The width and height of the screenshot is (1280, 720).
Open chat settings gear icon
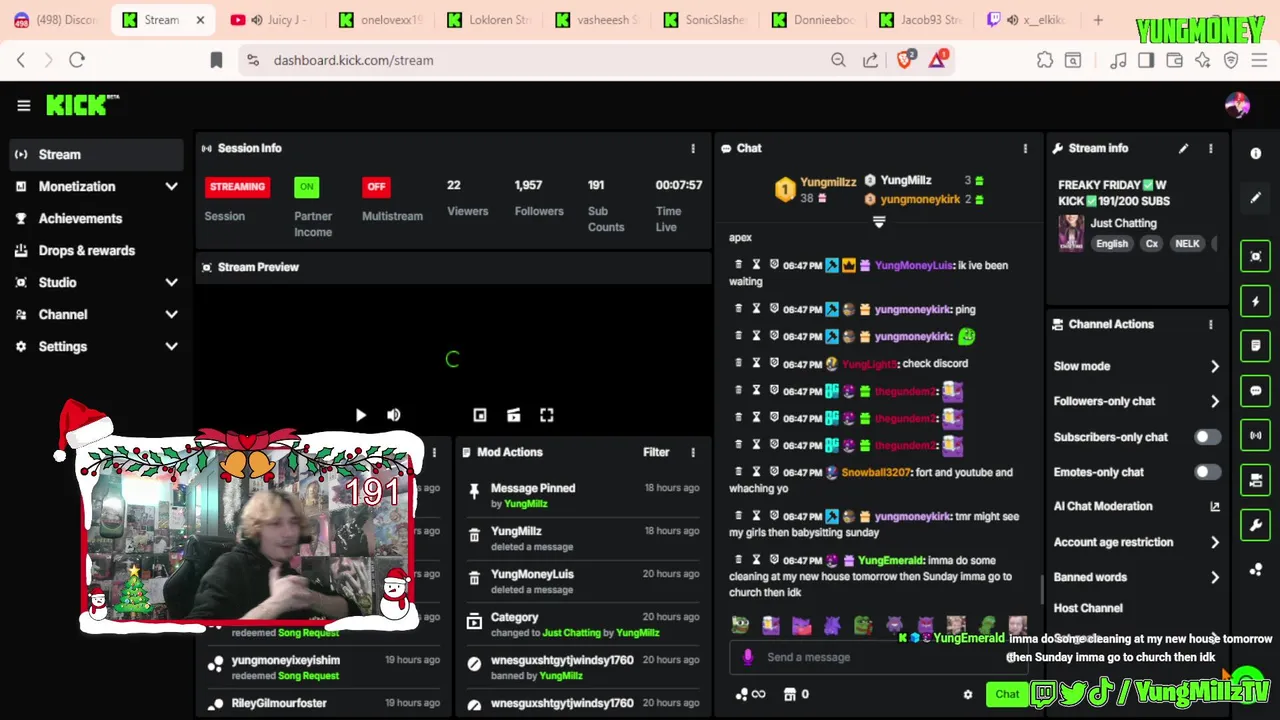[967, 694]
